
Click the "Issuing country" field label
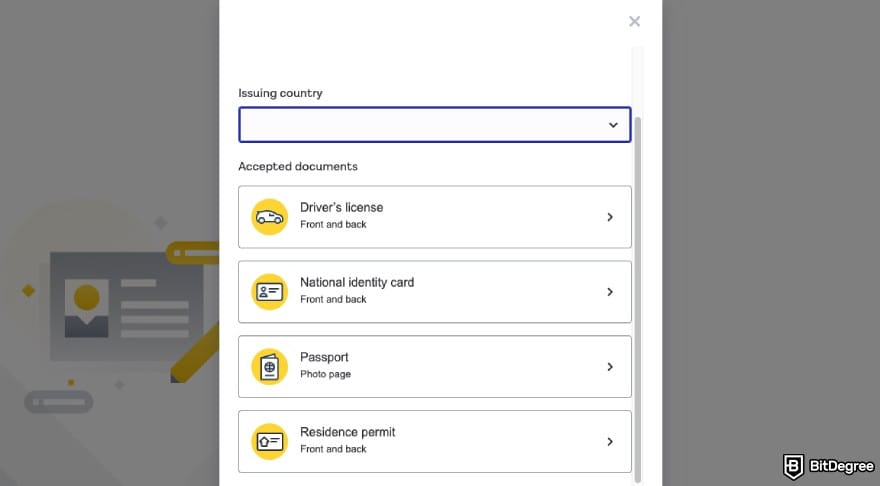[280, 93]
